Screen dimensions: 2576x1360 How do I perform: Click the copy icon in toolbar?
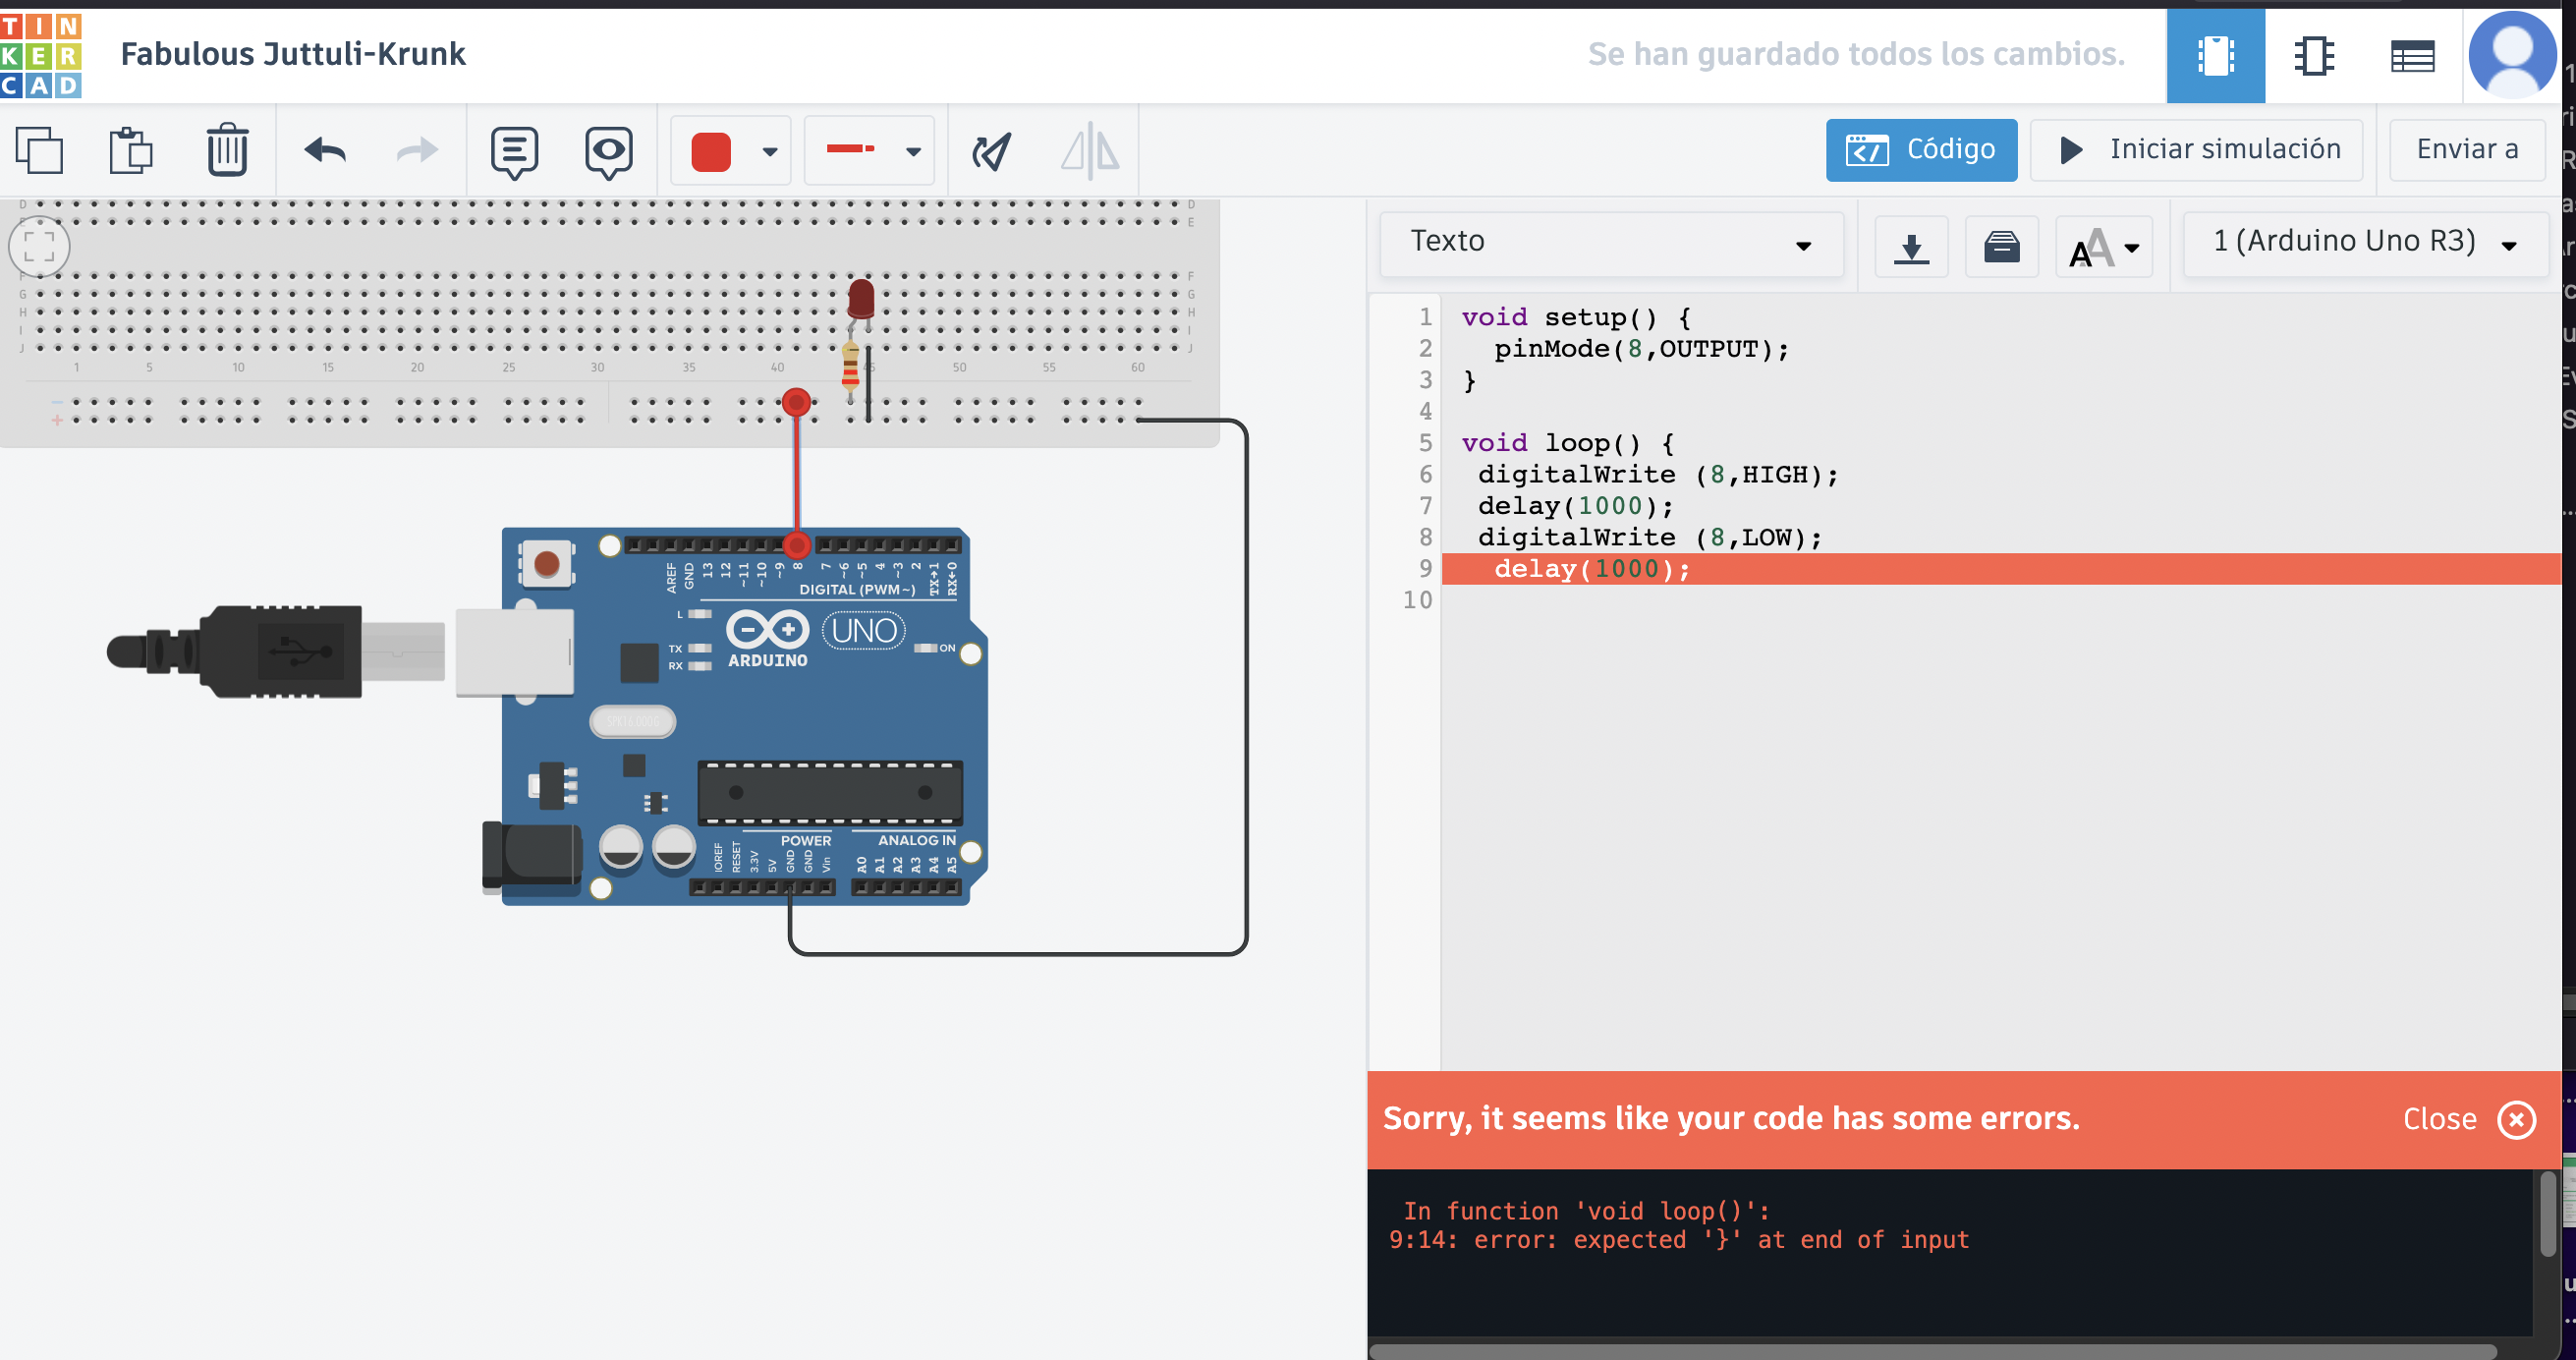tap(39, 151)
